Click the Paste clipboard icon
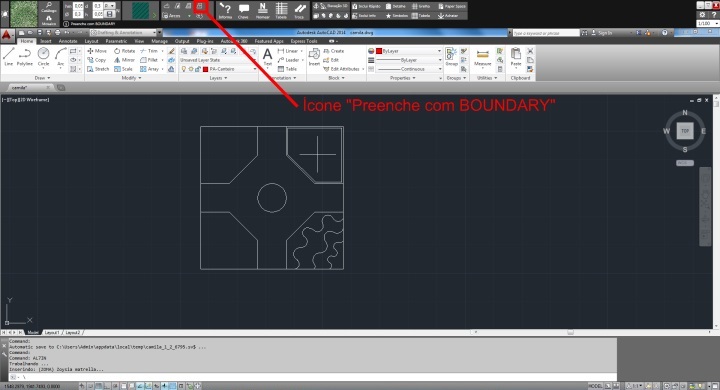Screen dimensions: 720x390 pos(516,58)
